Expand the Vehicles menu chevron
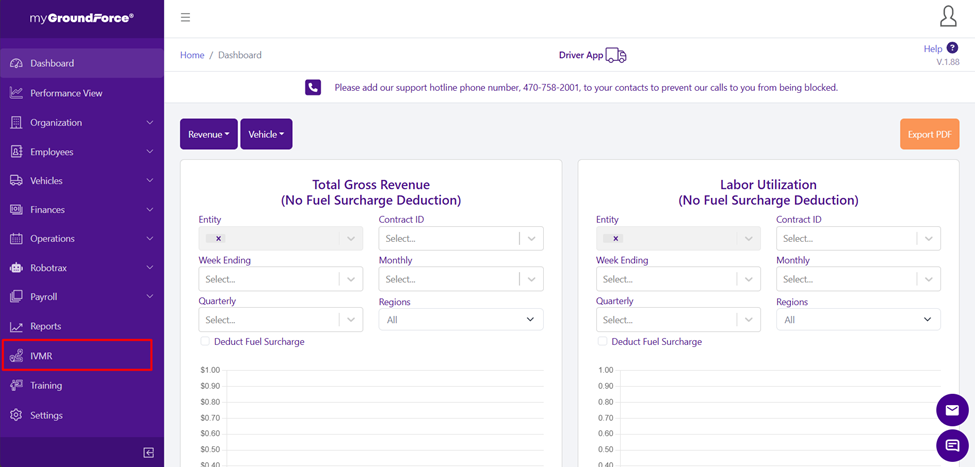 (x=149, y=181)
